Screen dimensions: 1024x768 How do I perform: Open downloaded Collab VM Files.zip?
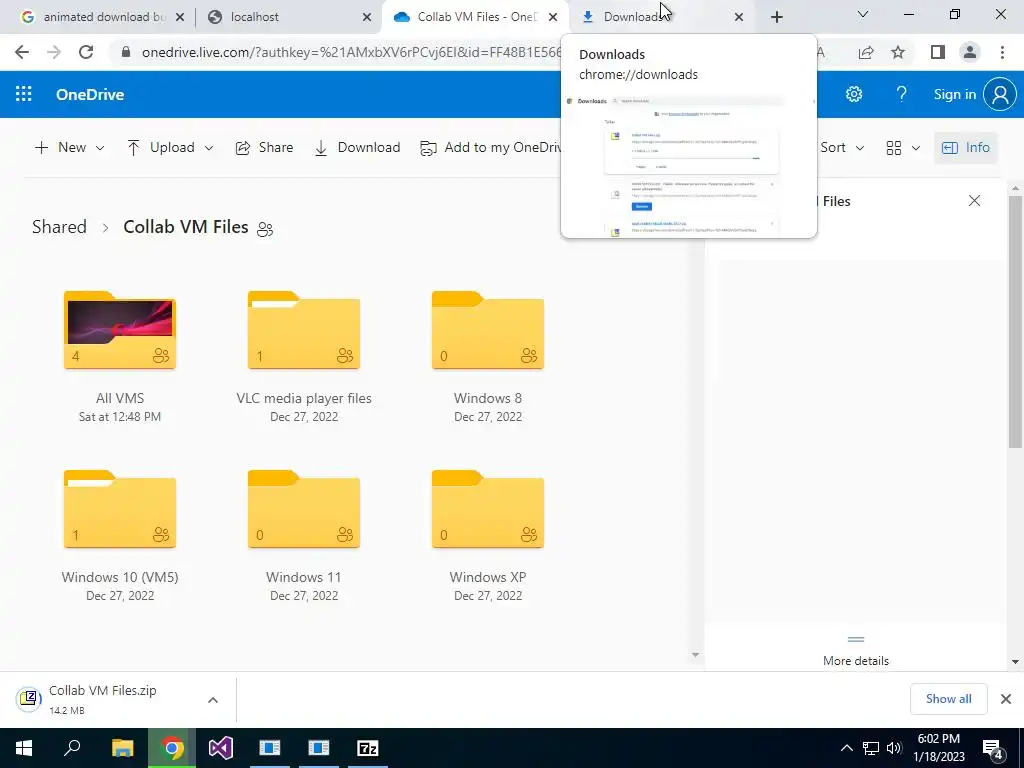coord(103,699)
